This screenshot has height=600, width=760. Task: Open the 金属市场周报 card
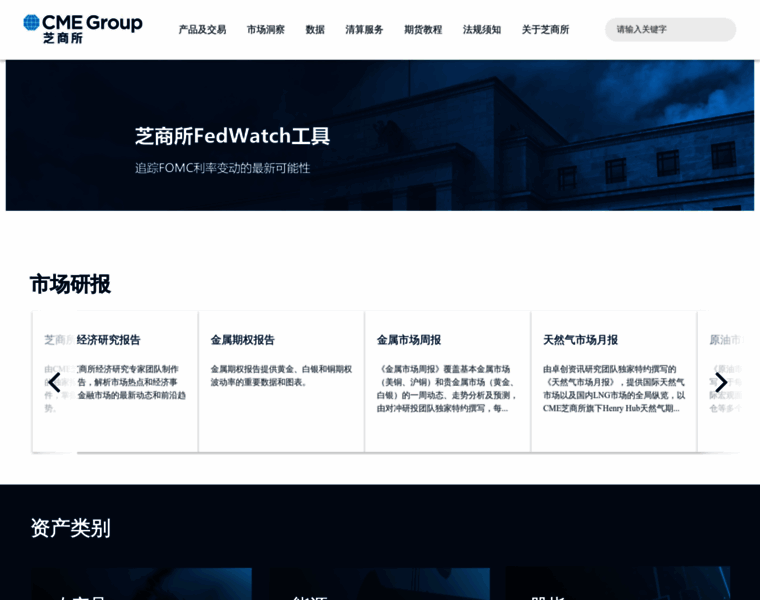pyautogui.click(x=447, y=381)
